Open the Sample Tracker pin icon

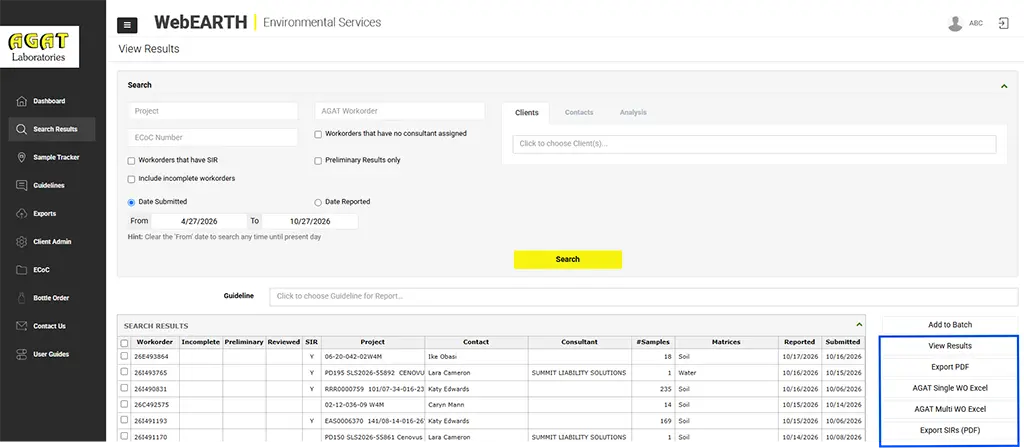click(x=22, y=157)
